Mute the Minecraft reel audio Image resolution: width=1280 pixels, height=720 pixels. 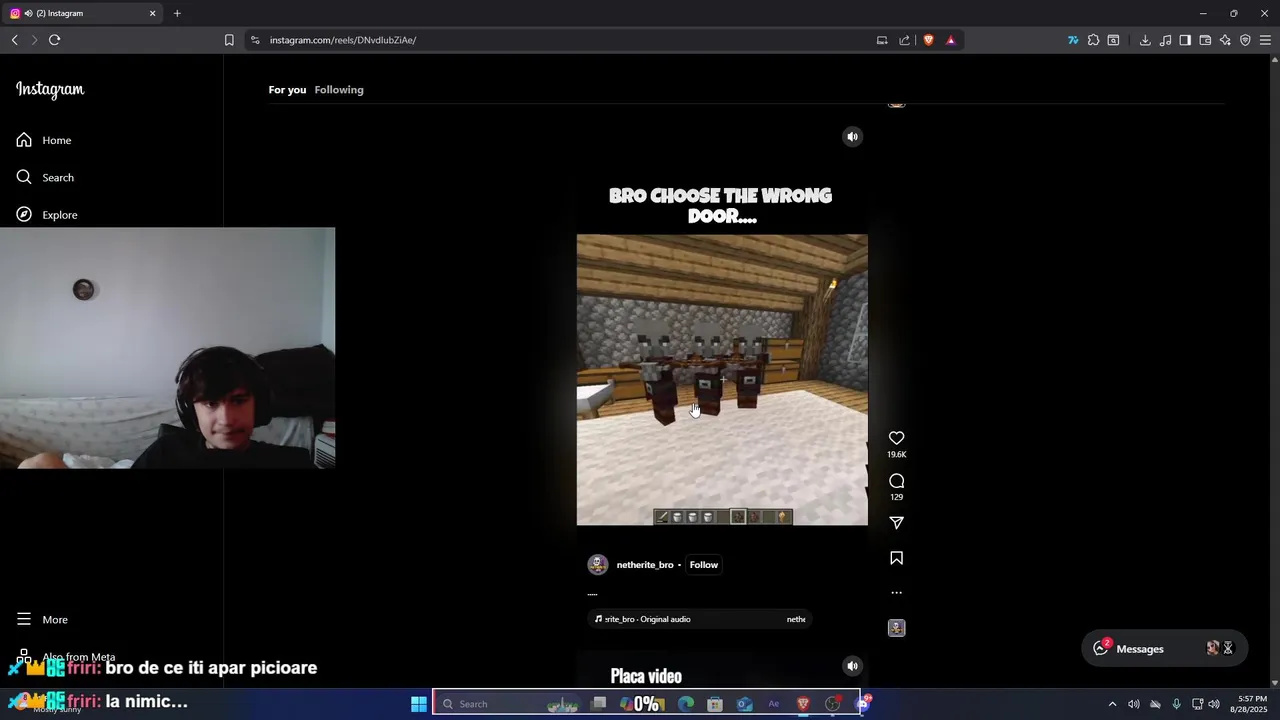coord(852,137)
